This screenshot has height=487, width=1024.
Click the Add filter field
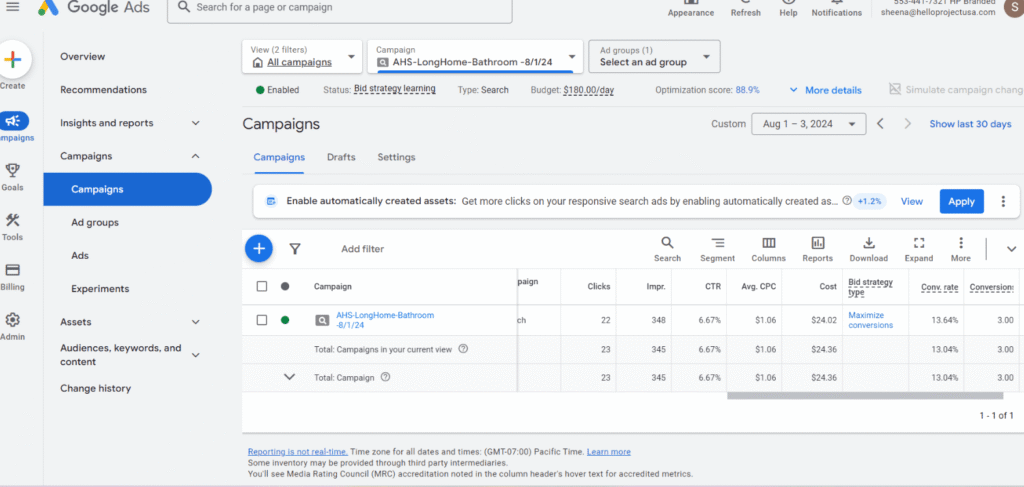click(x=362, y=249)
